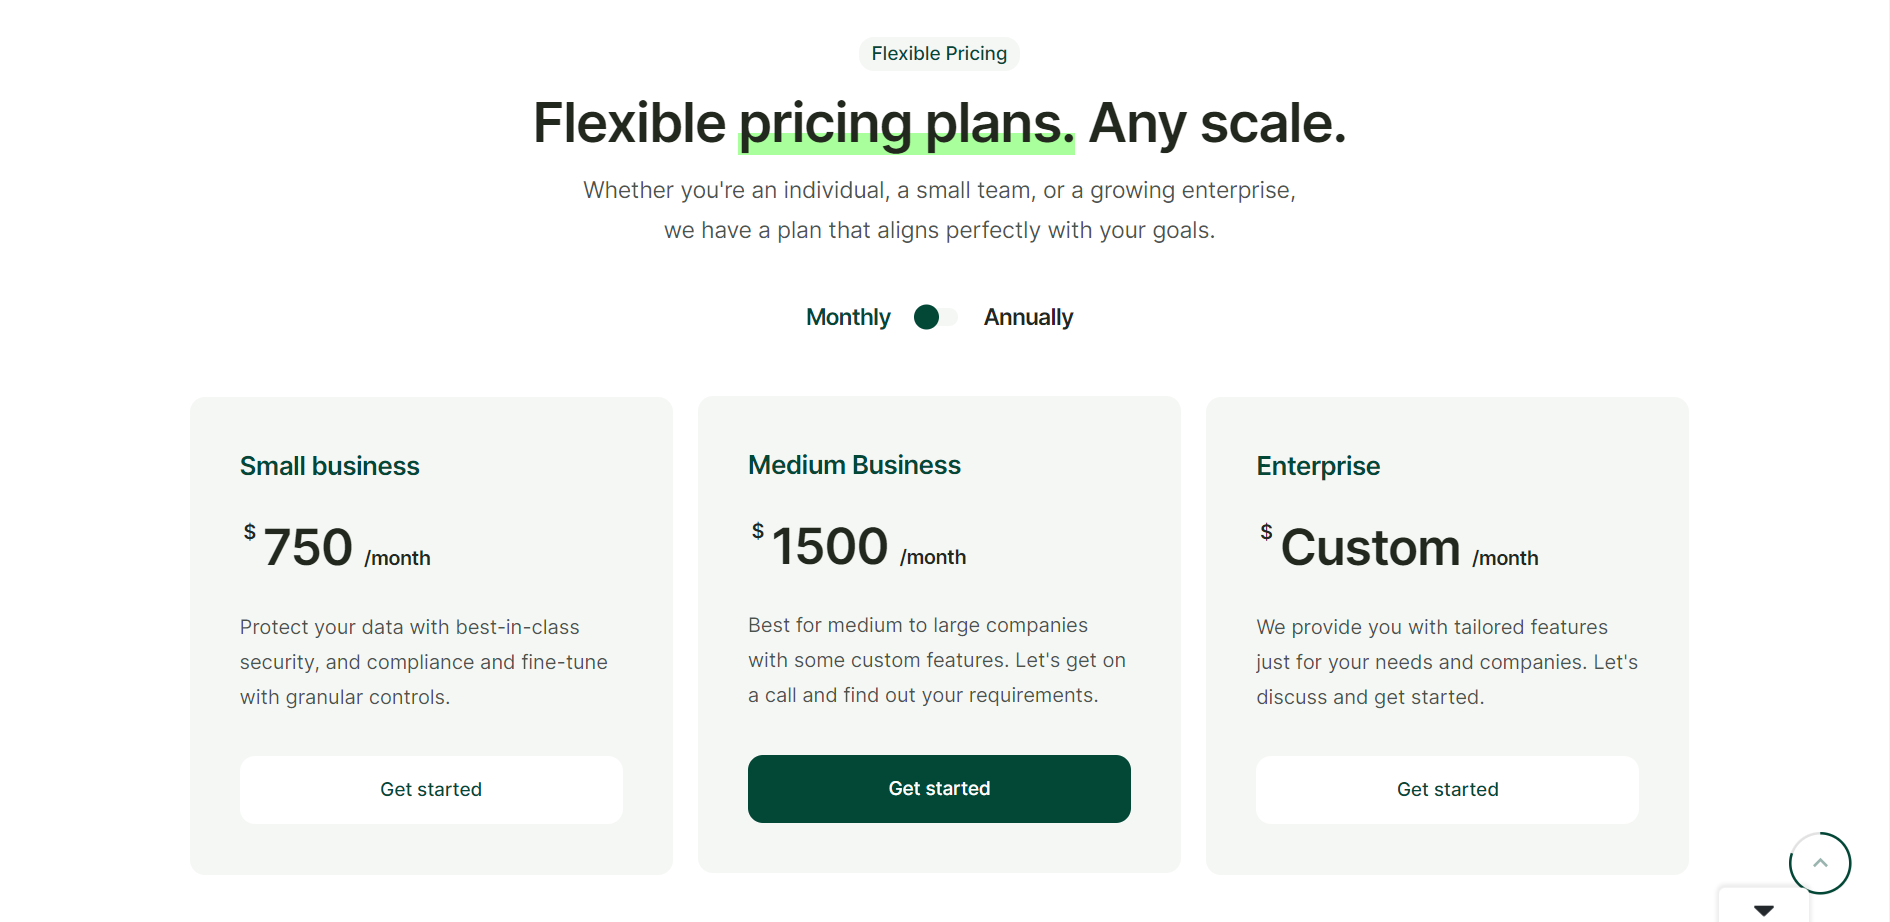Click the Custom price text
The width and height of the screenshot is (1890, 922).
[x=1370, y=548]
